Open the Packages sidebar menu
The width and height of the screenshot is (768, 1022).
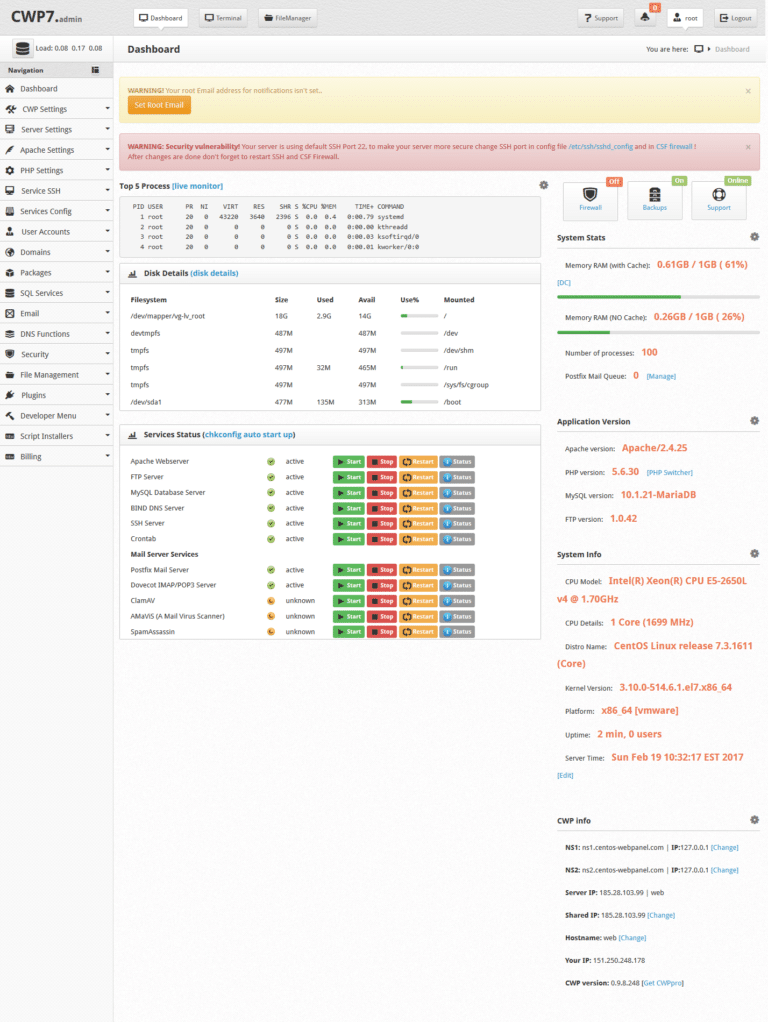(57, 272)
